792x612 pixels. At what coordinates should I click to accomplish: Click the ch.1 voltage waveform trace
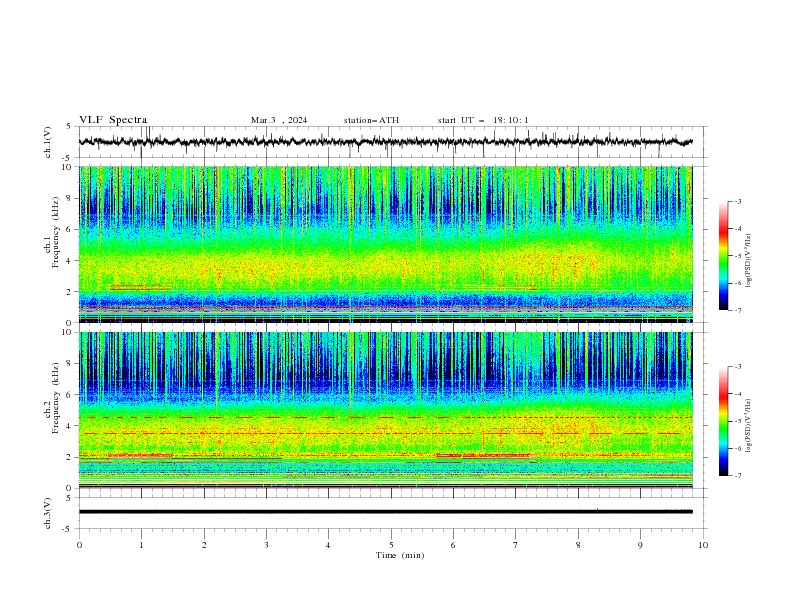click(x=385, y=142)
